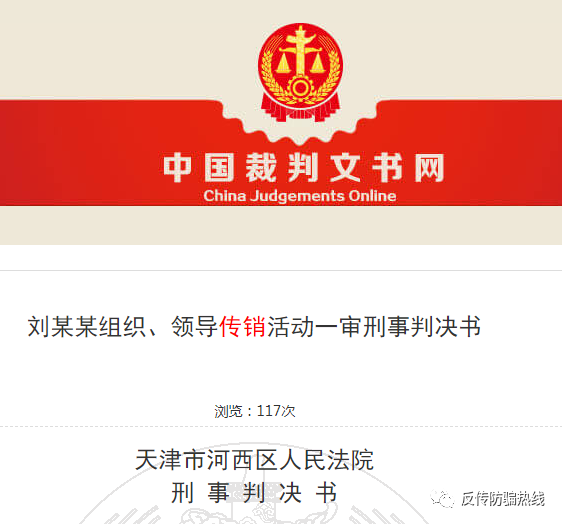The image size is (562, 524).
Task: Click the 中国裁判文书网 site title
Action: click(304, 167)
